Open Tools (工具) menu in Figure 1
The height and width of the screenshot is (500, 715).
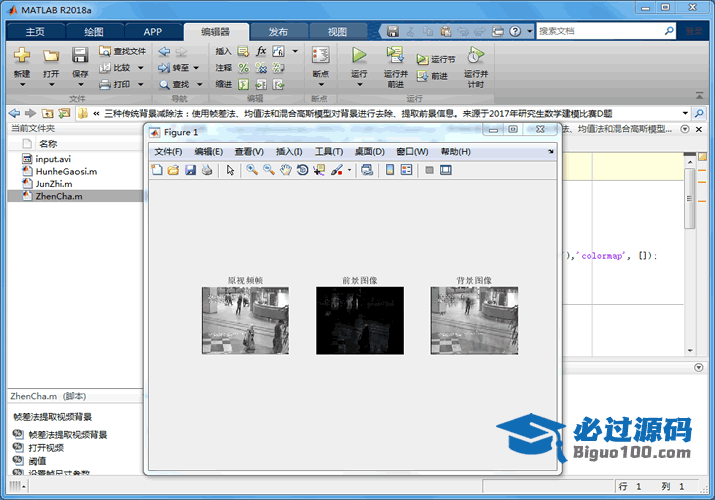tap(329, 152)
